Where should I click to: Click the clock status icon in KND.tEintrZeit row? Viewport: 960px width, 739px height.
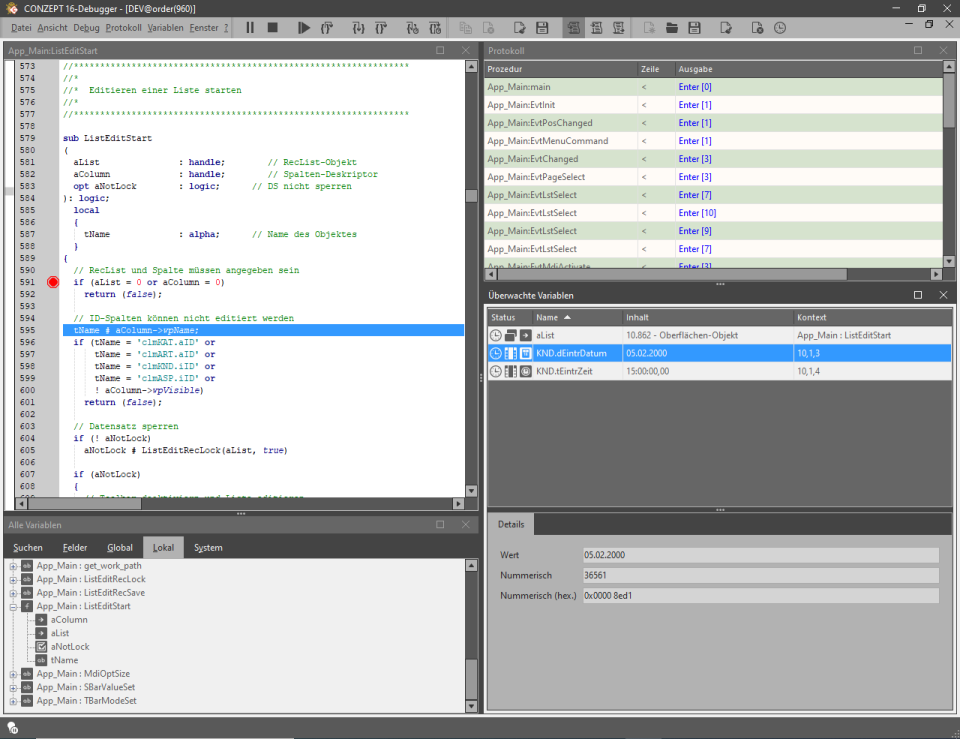click(x=495, y=371)
